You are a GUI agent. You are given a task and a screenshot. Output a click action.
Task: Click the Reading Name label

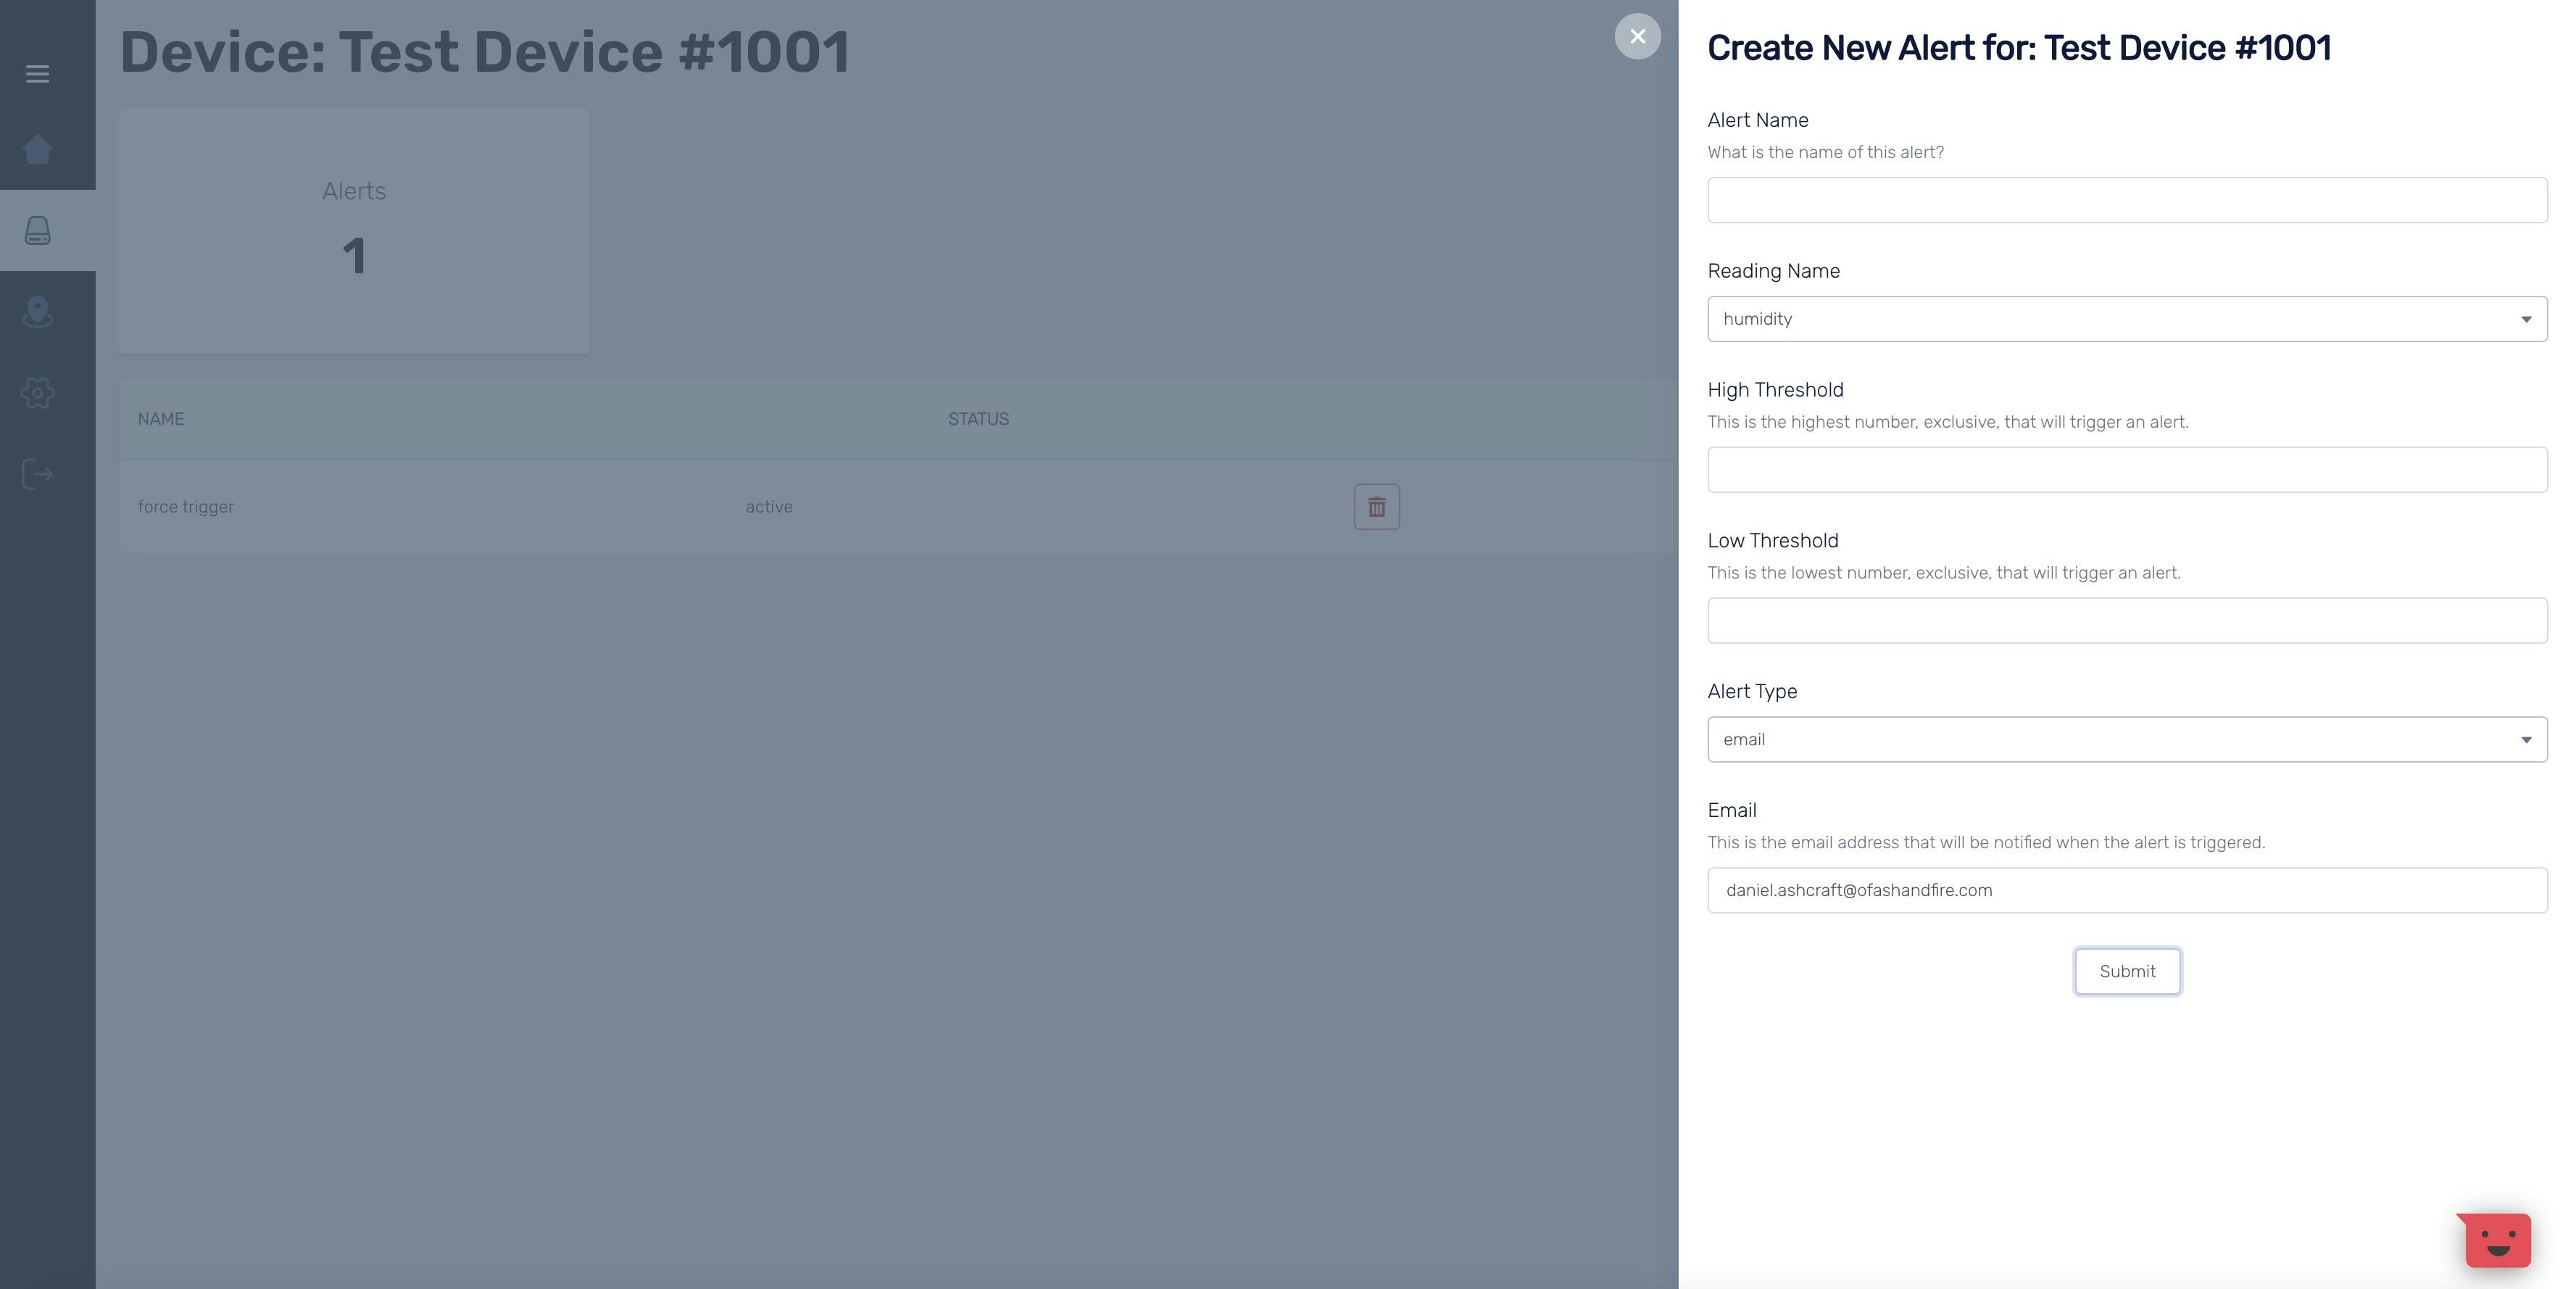(1773, 271)
